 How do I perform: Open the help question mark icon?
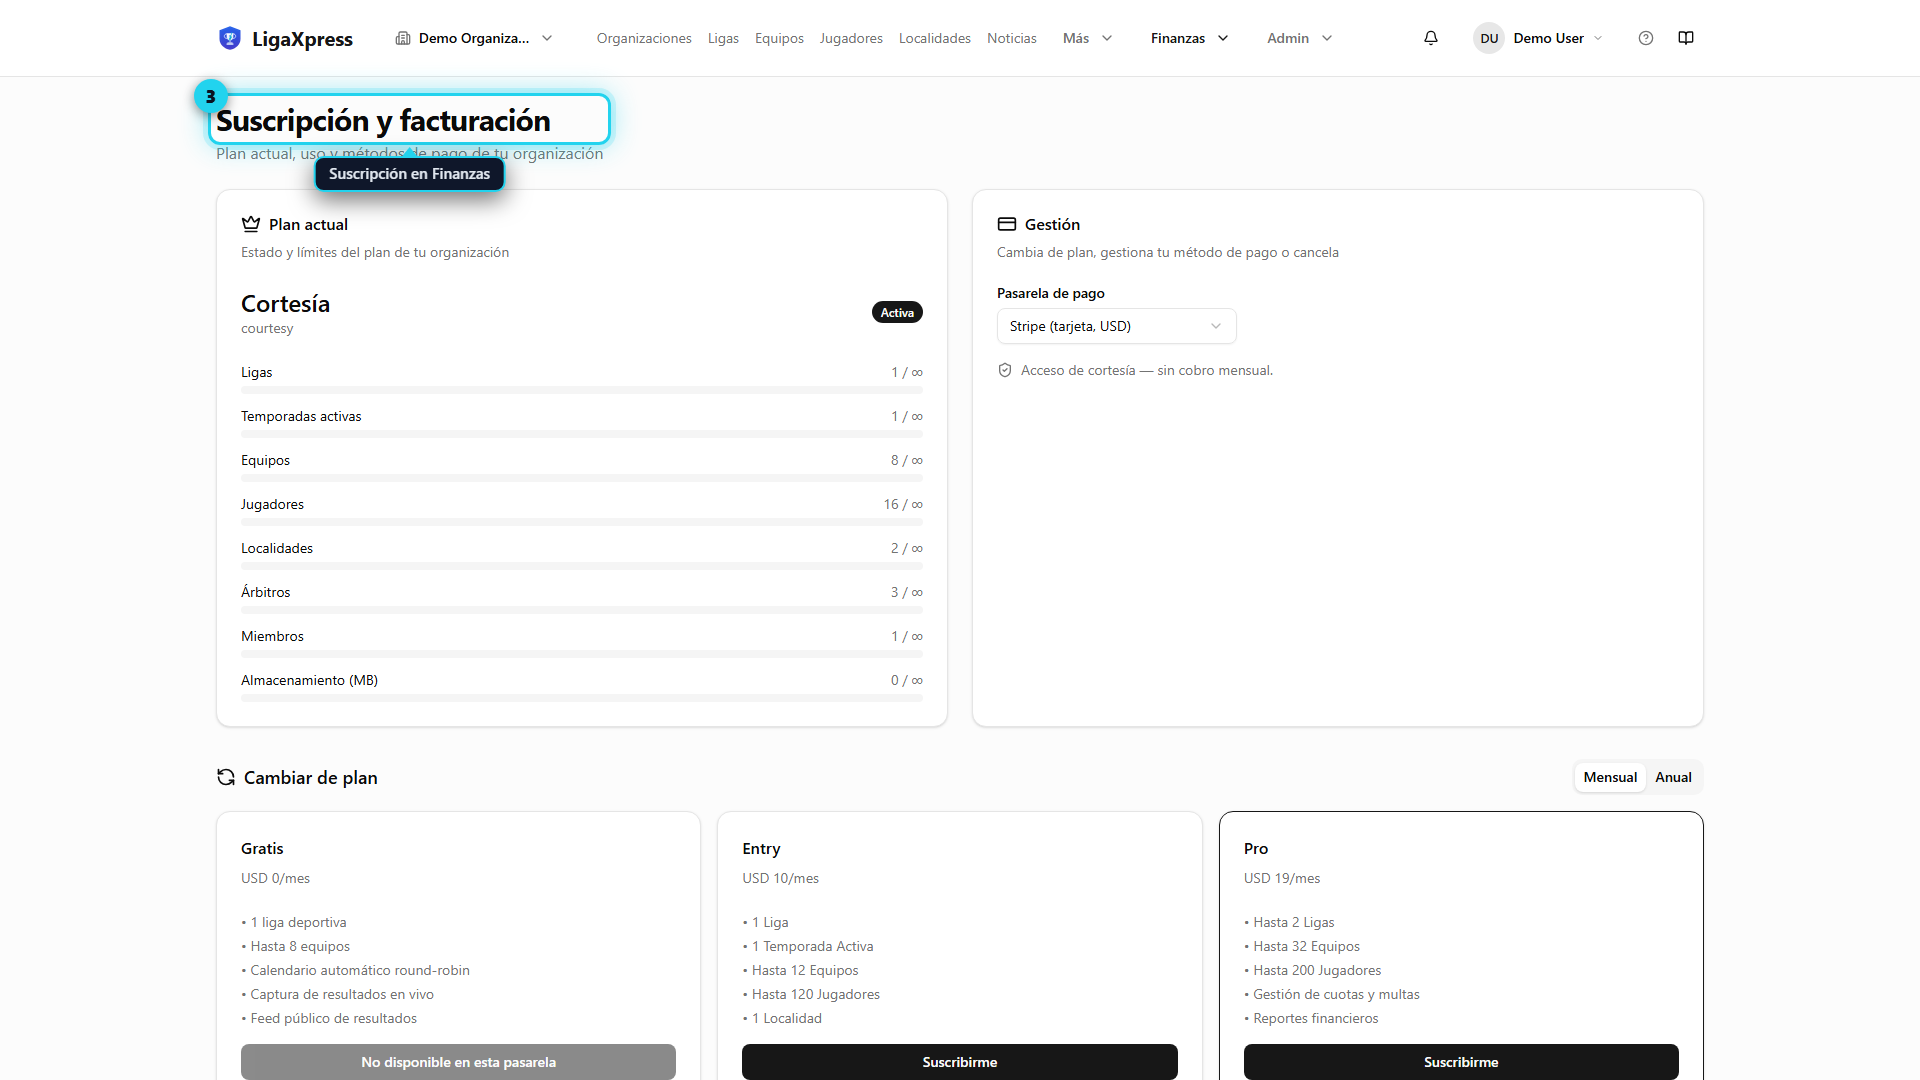[x=1646, y=38]
